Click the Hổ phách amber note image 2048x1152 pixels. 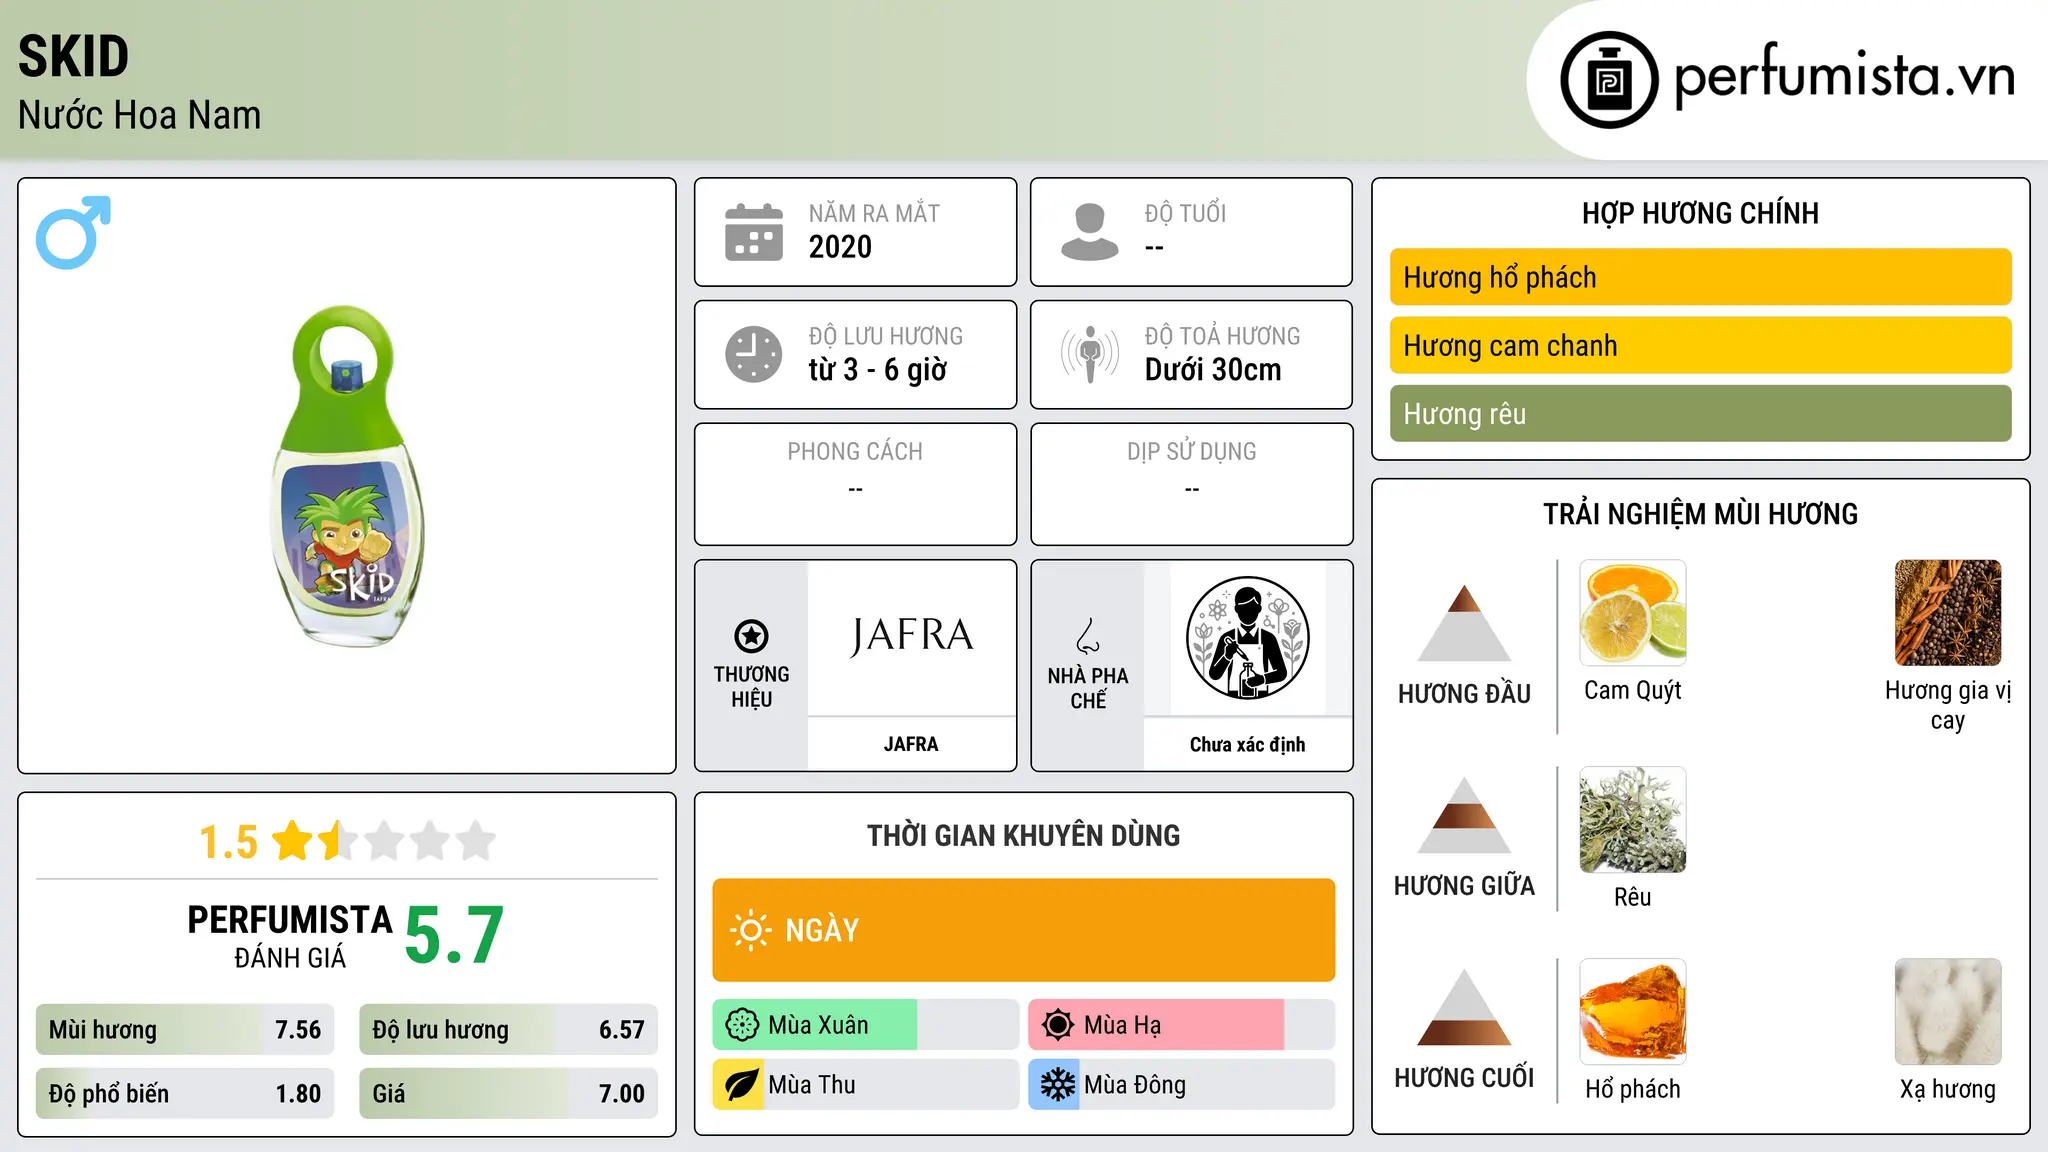pyautogui.click(x=1632, y=1012)
